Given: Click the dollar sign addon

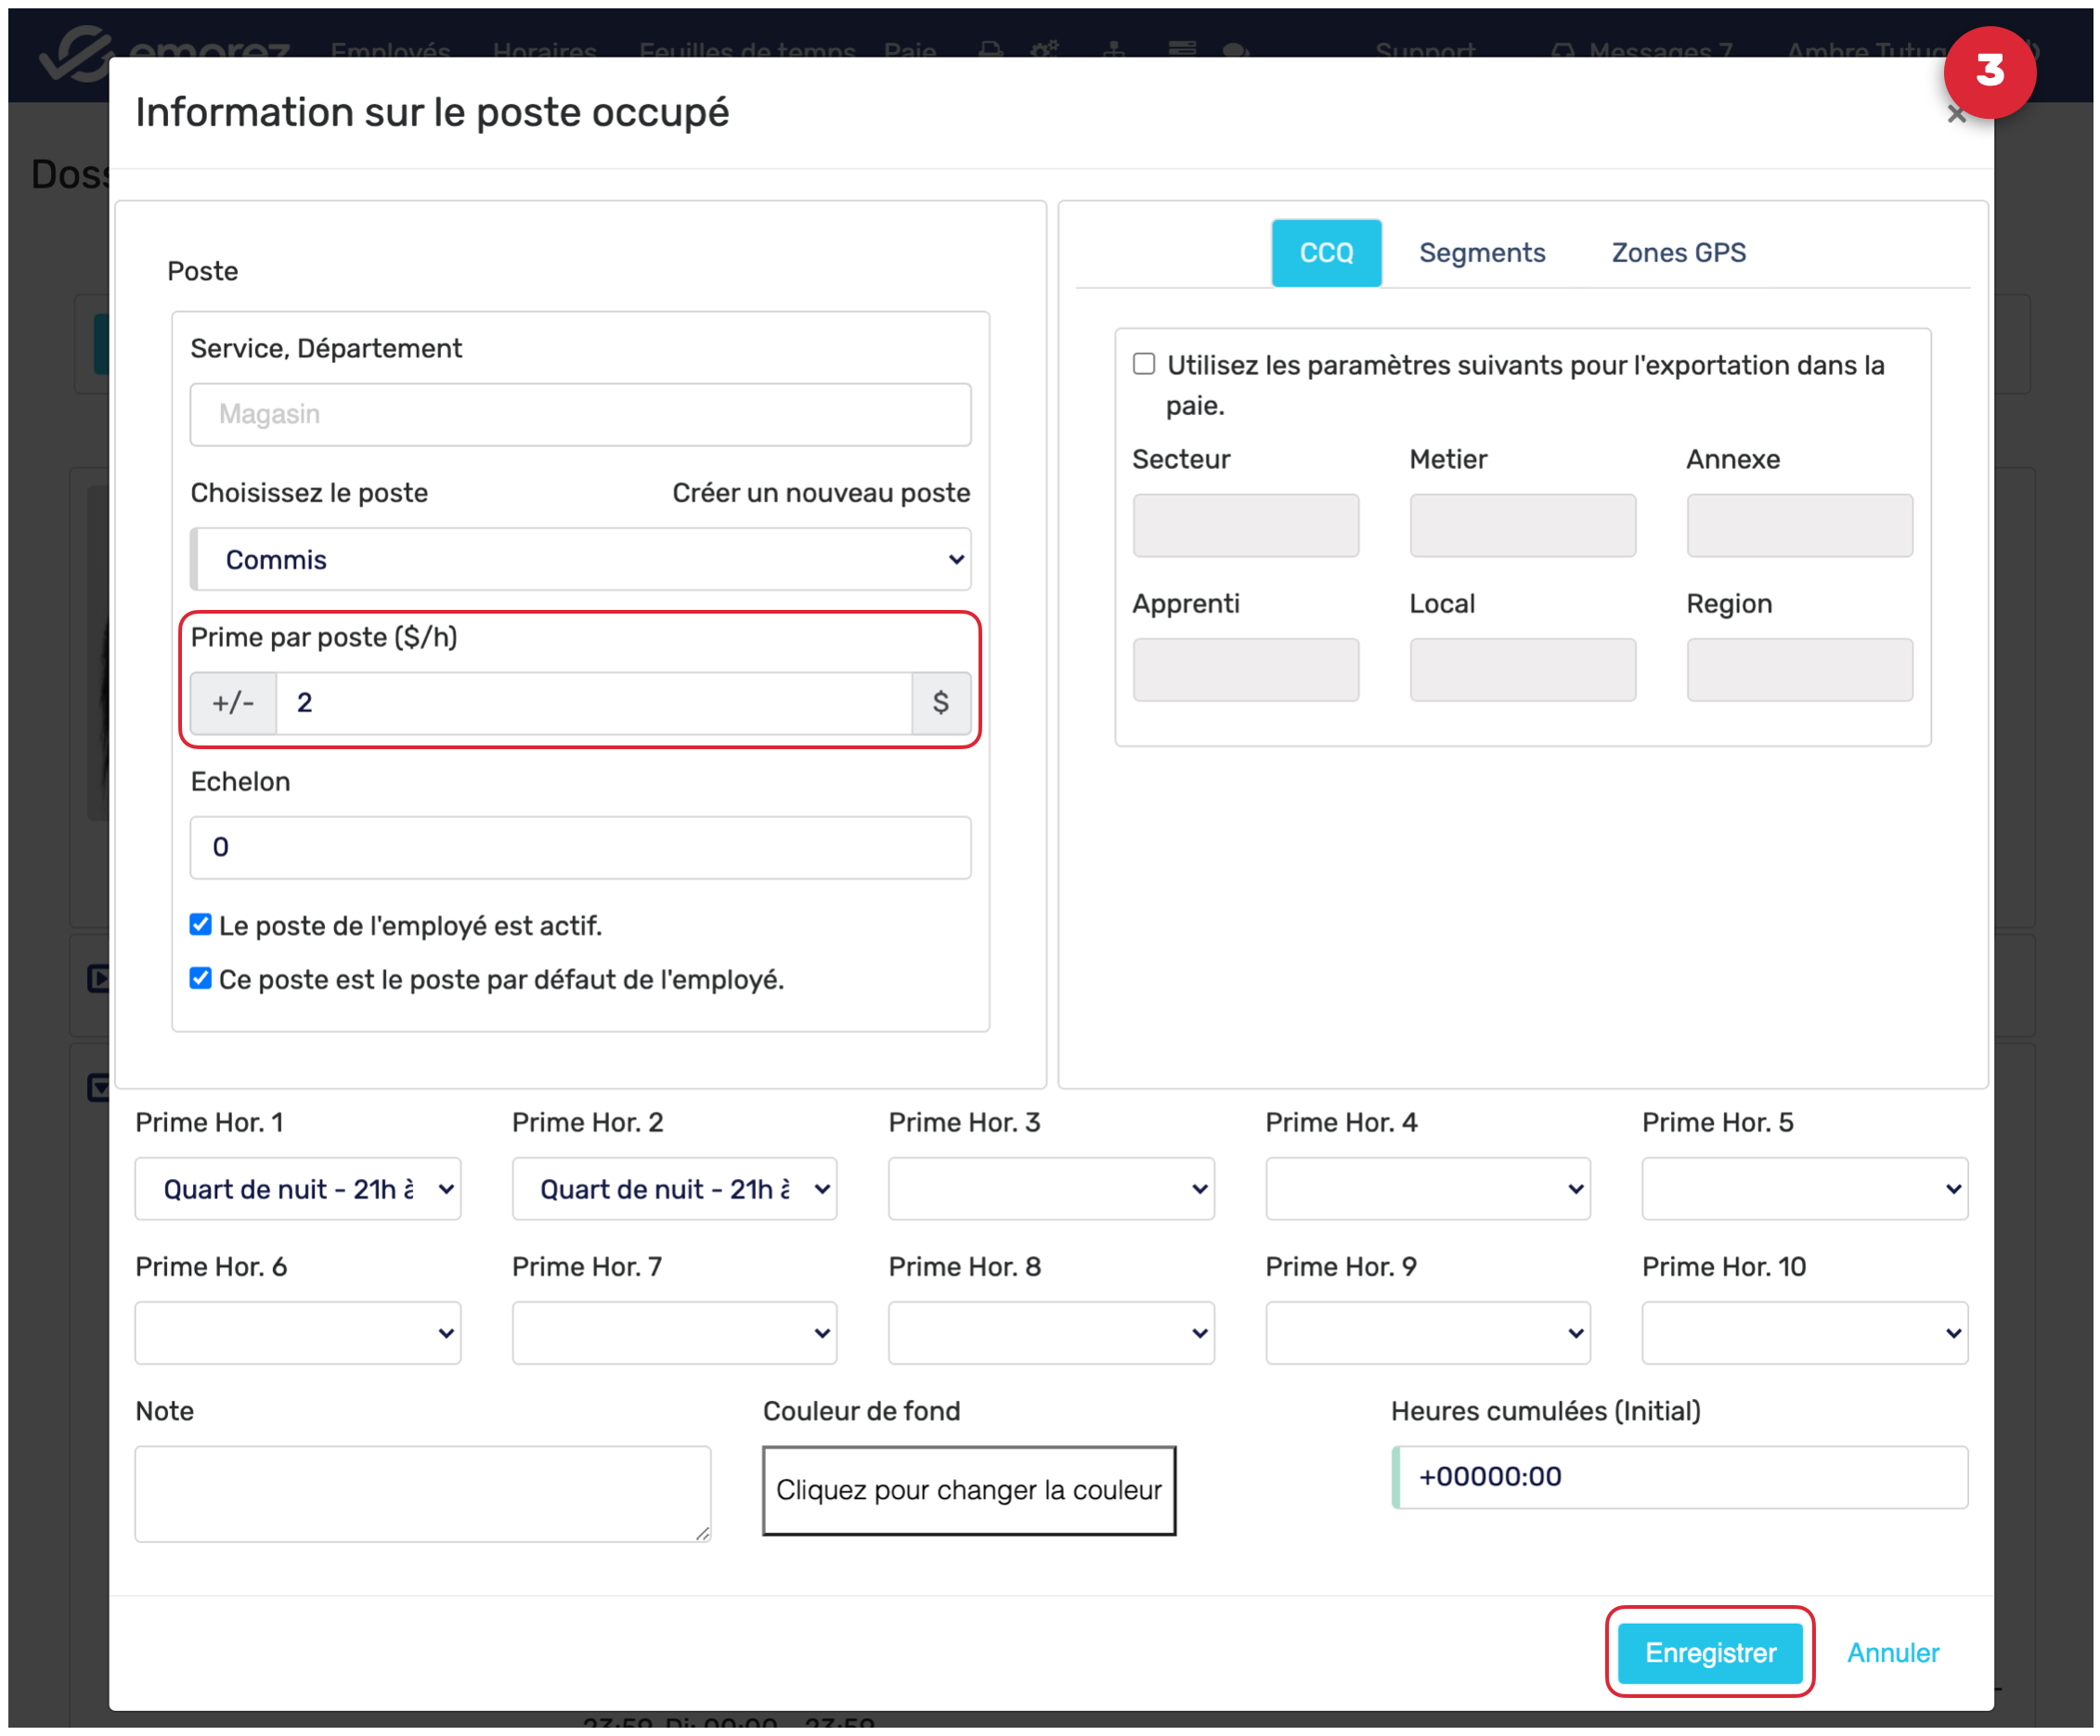Looking at the screenshot, I should (940, 703).
